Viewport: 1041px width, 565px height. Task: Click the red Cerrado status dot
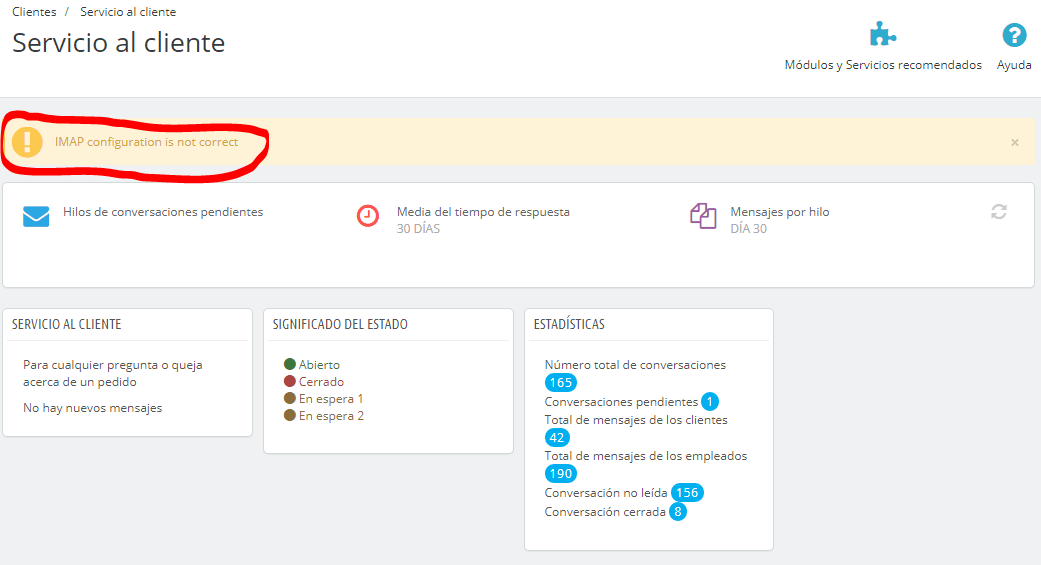[x=289, y=381]
